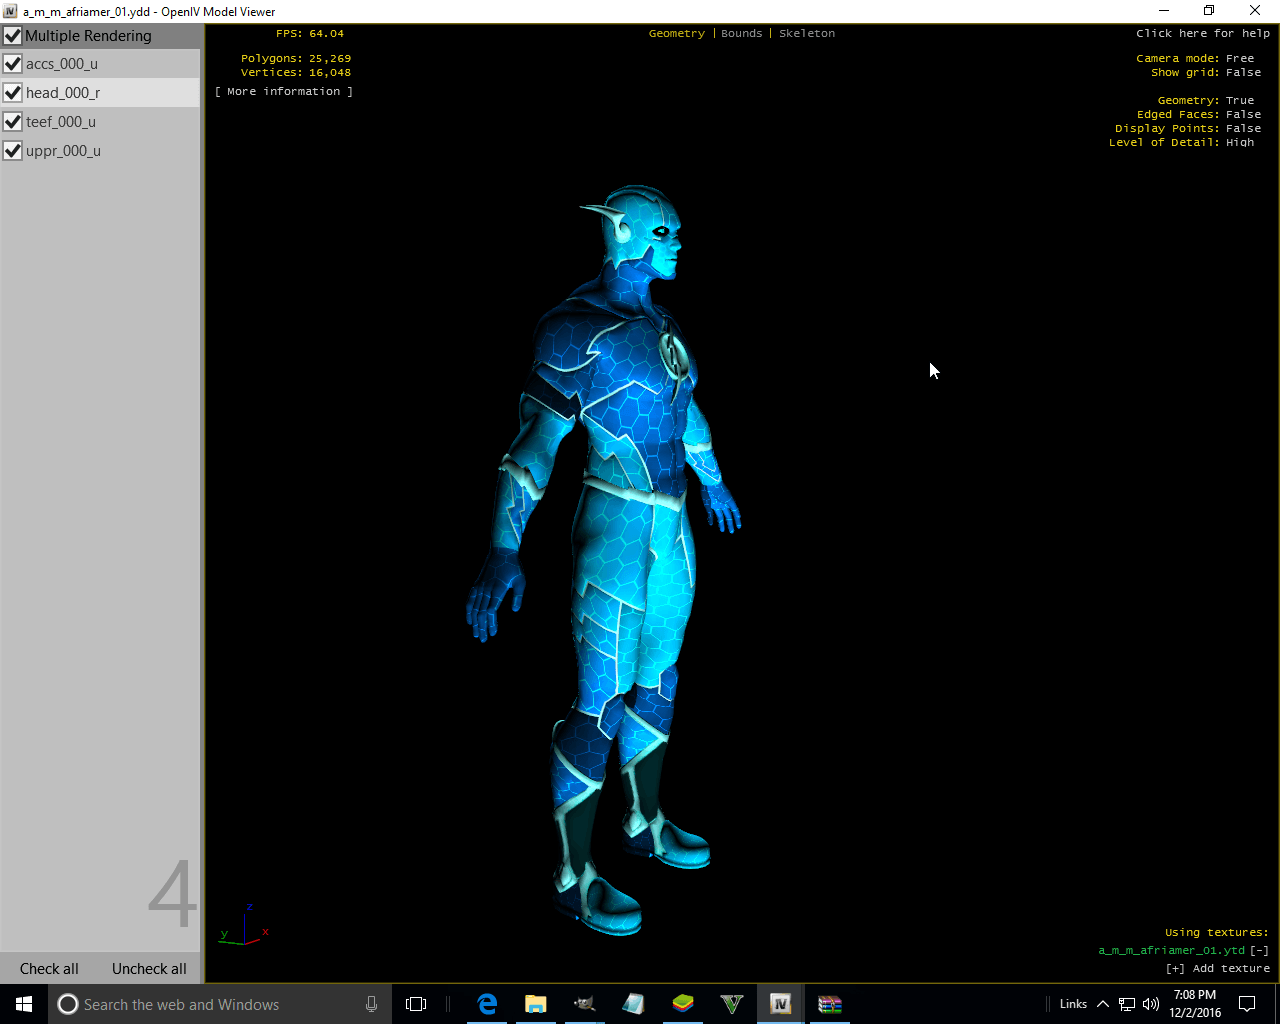
Task: Select the a_m_m_afriamer_01.ytd texture entry
Action: click(1171, 950)
